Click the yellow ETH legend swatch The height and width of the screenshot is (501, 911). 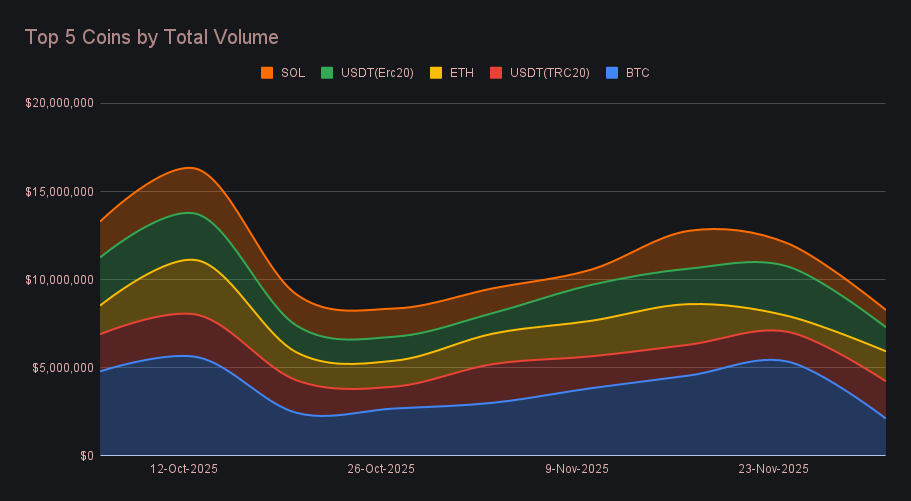[436, 73]
